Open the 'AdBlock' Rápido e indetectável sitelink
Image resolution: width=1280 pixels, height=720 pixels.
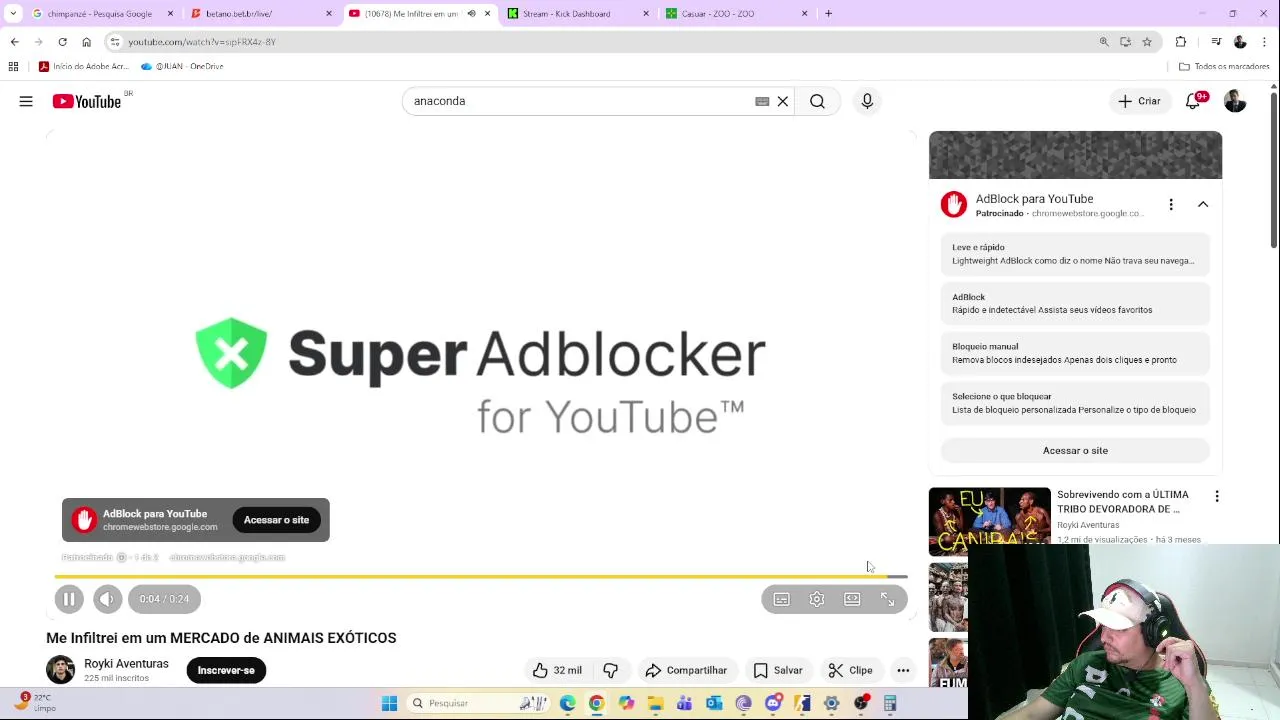coord(1075,303)
